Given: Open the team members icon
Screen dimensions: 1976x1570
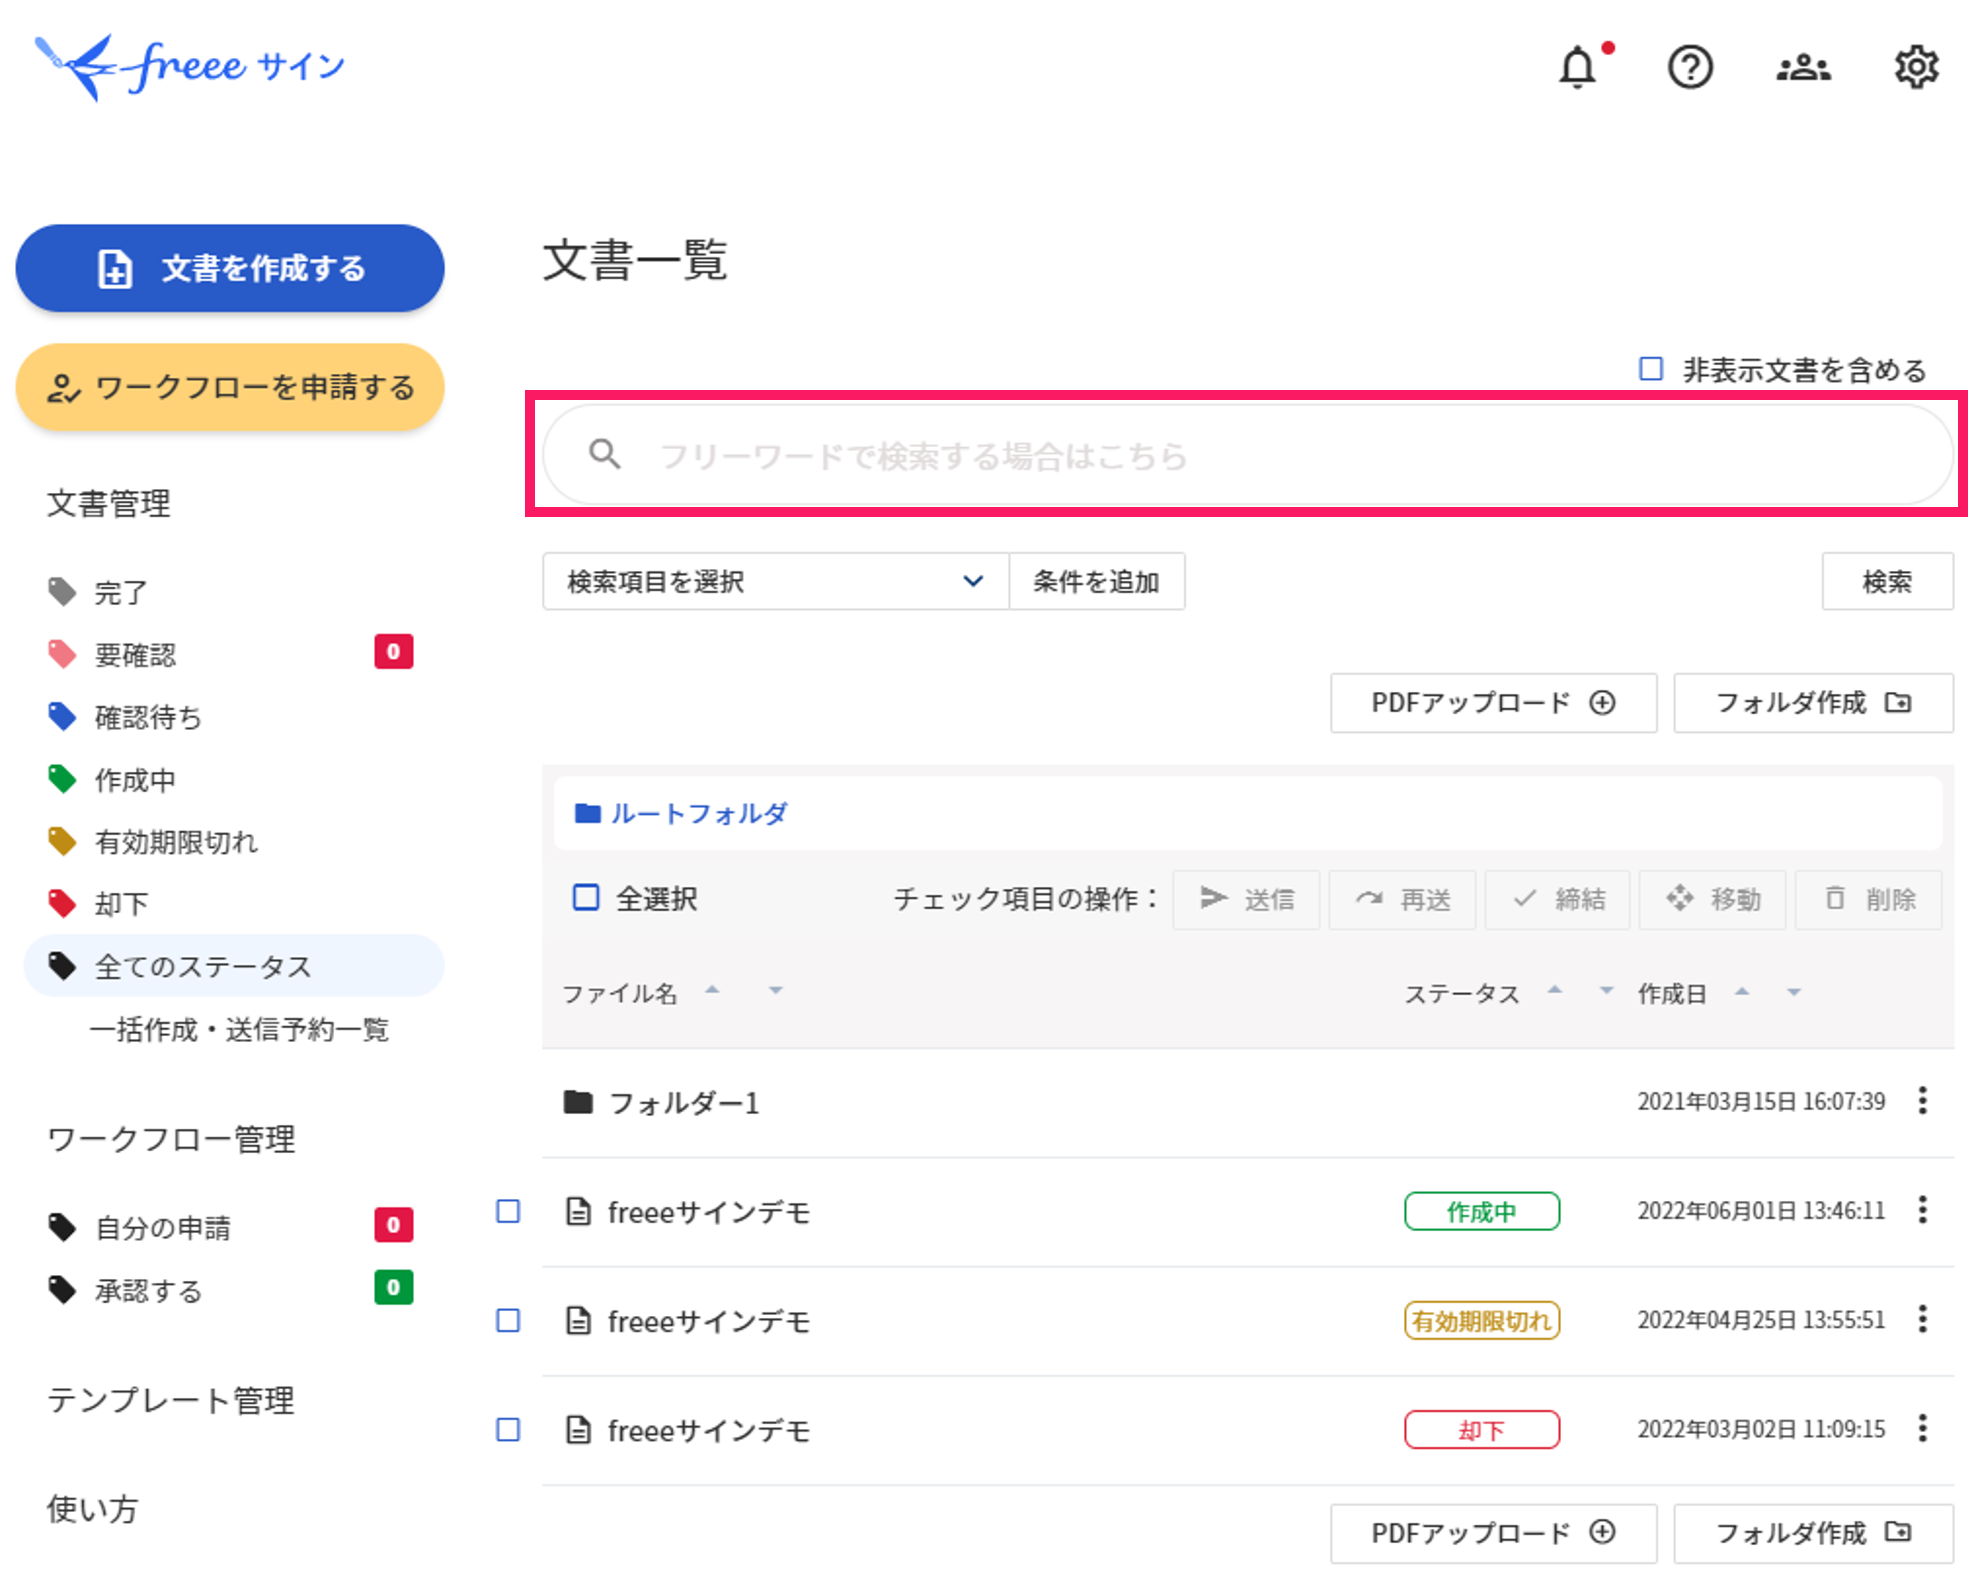Looking at the screenshot, I should tap(1803, 68).
